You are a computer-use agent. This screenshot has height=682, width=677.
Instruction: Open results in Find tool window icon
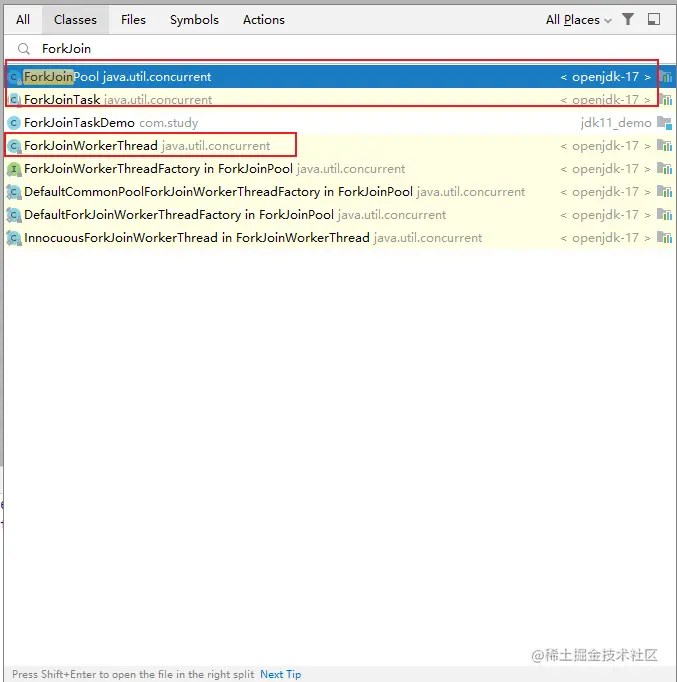click(x=654, y=19)
